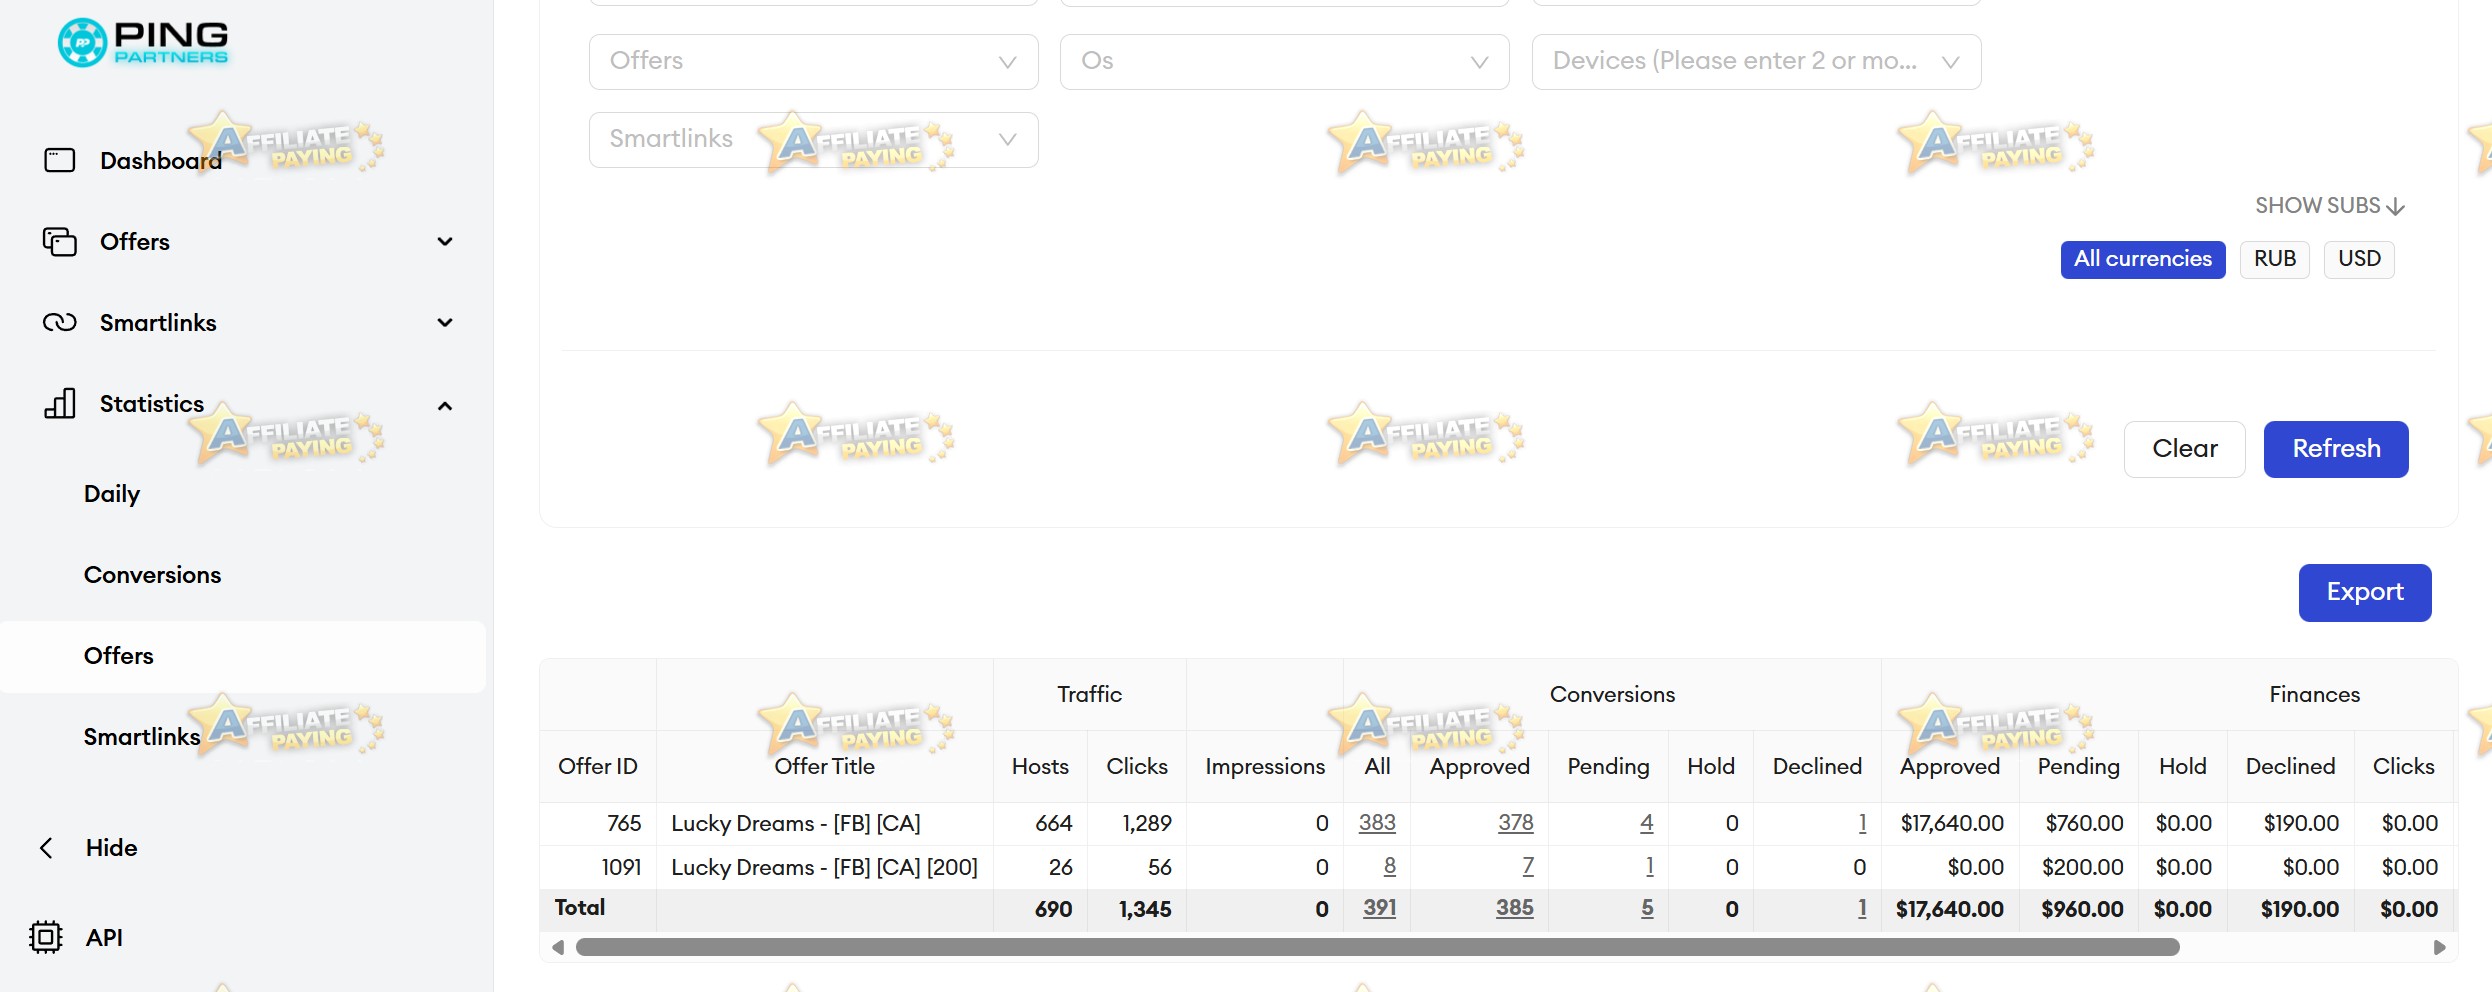Click the Impressions column header
Viewport: 2492px width, 992px height.
[x=1265, y=767]
